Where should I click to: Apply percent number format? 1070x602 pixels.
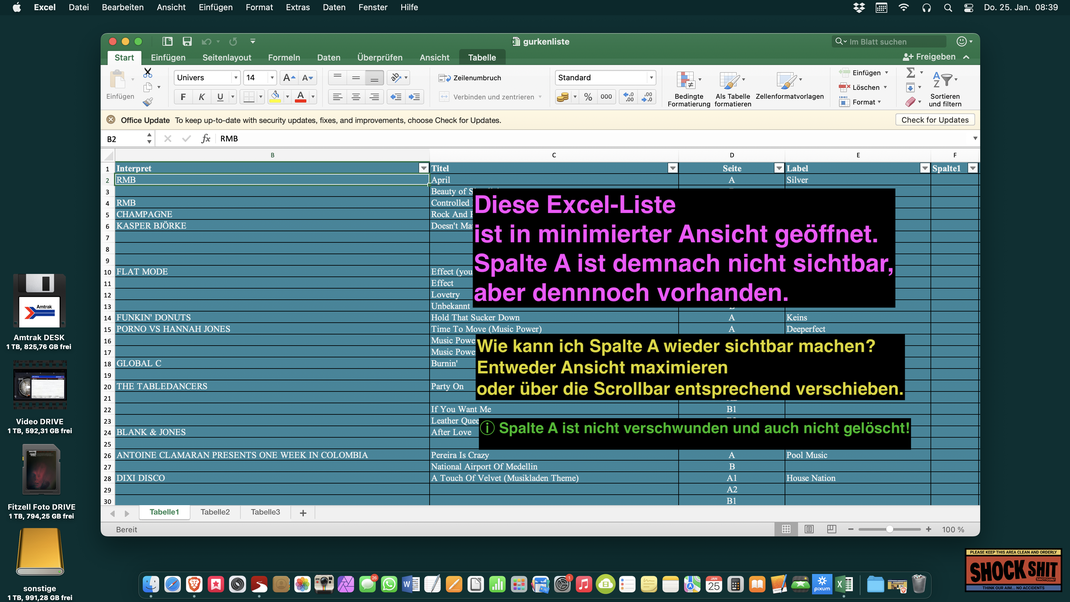point(588,97)
